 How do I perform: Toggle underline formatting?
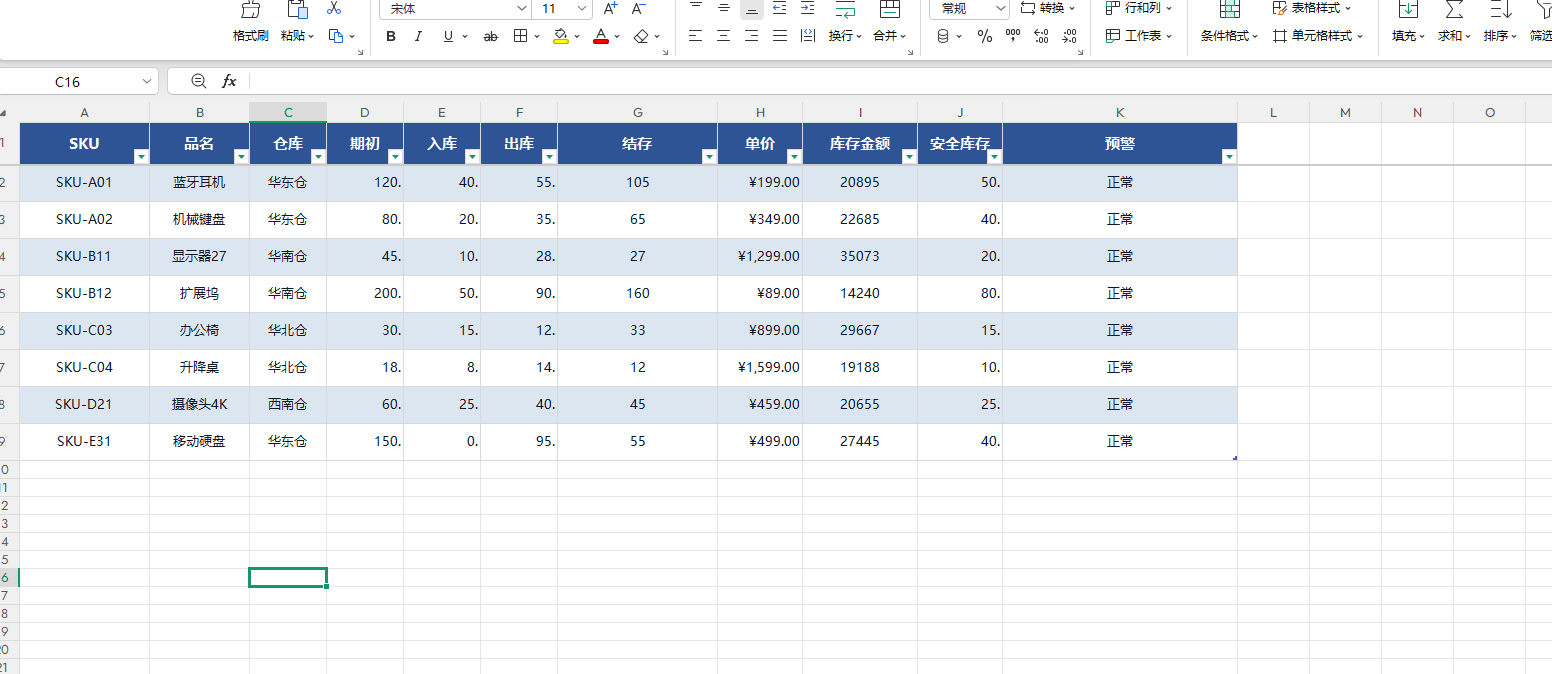click(x=448, y=36)
